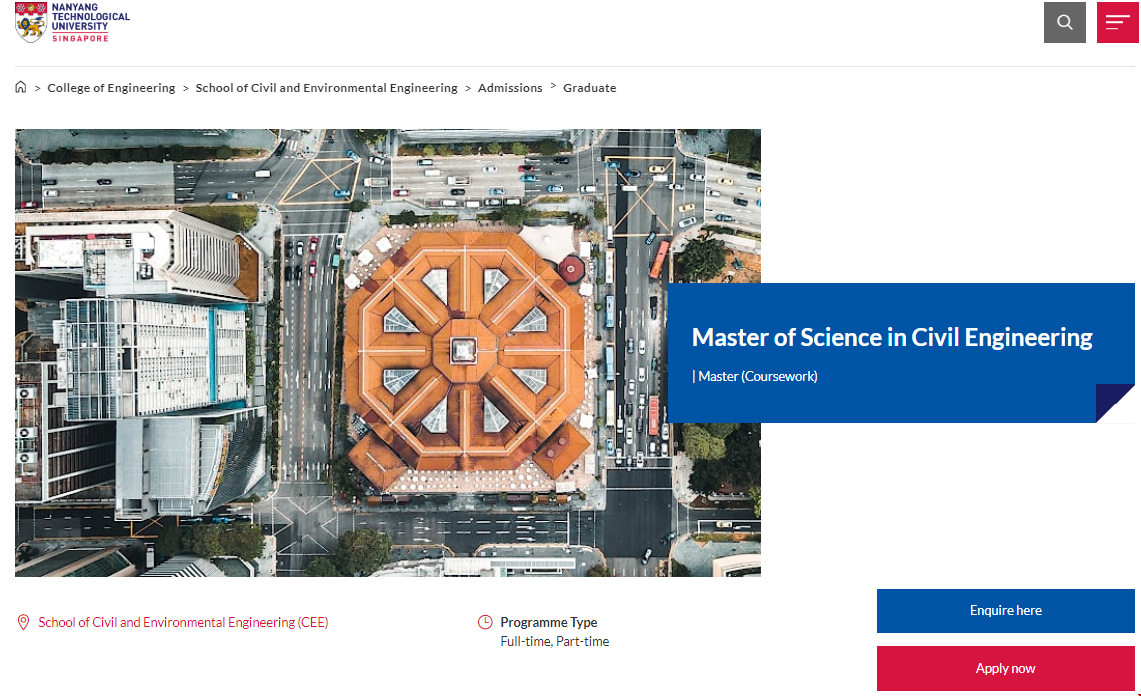Click the home icon in the breadcrumb

point(21,87)
